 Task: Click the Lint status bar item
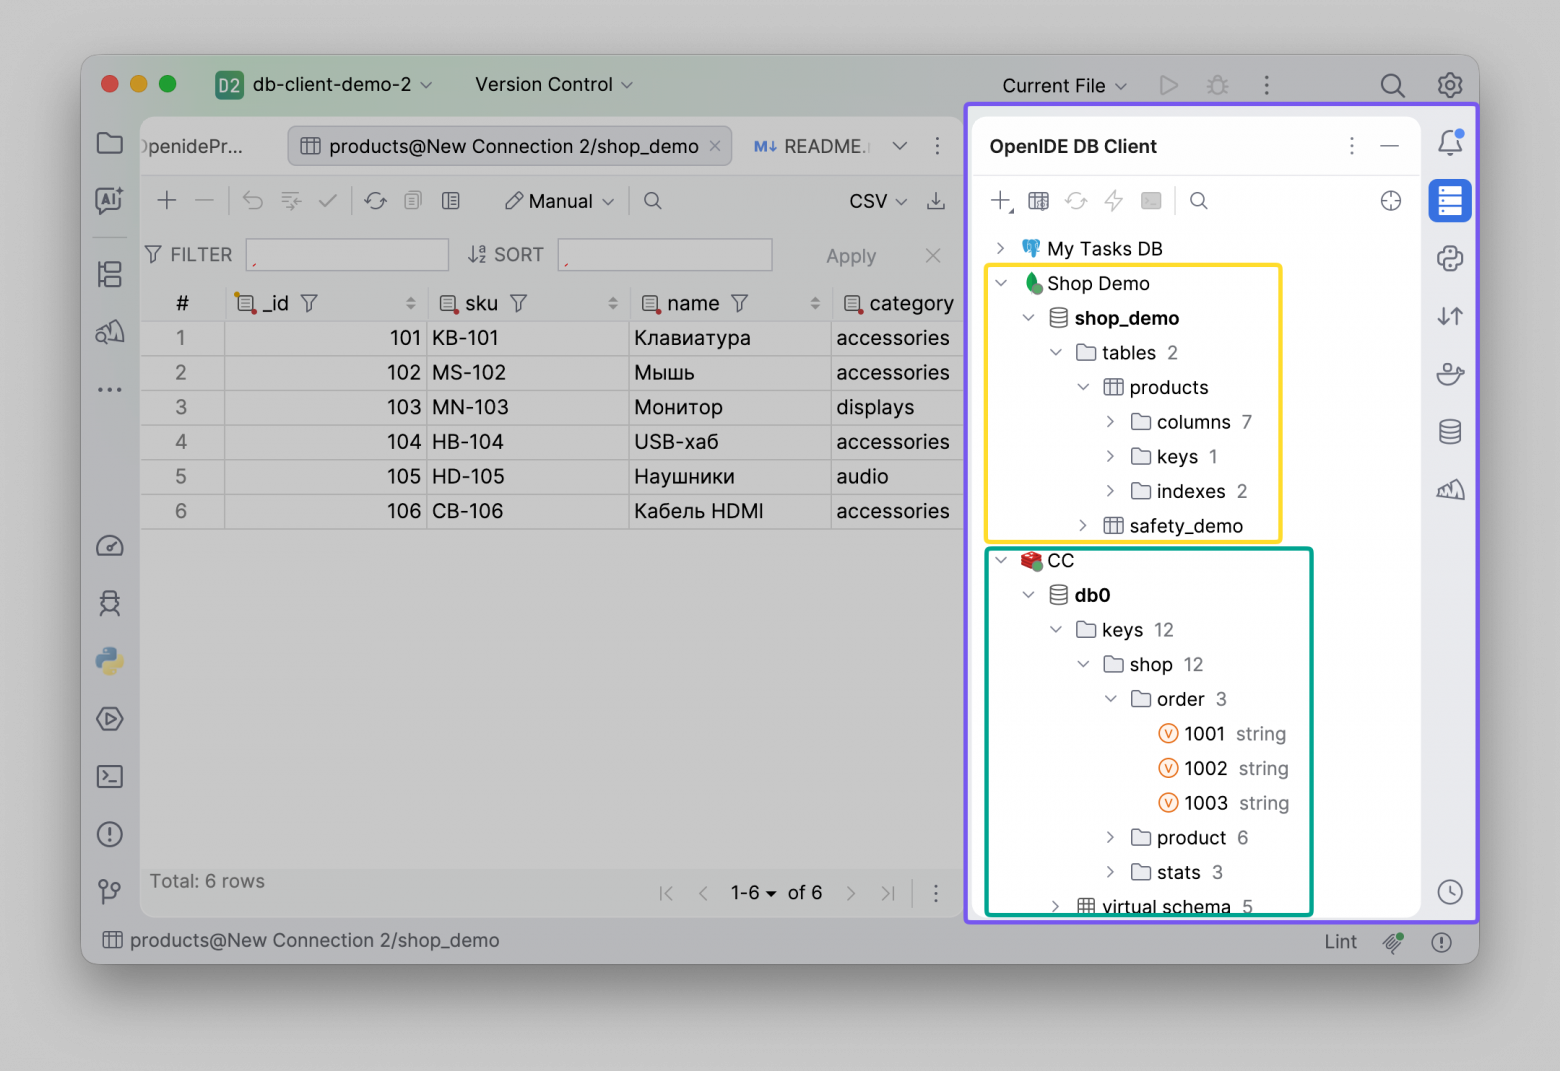pyautogui.click(x=1341, y=942)
